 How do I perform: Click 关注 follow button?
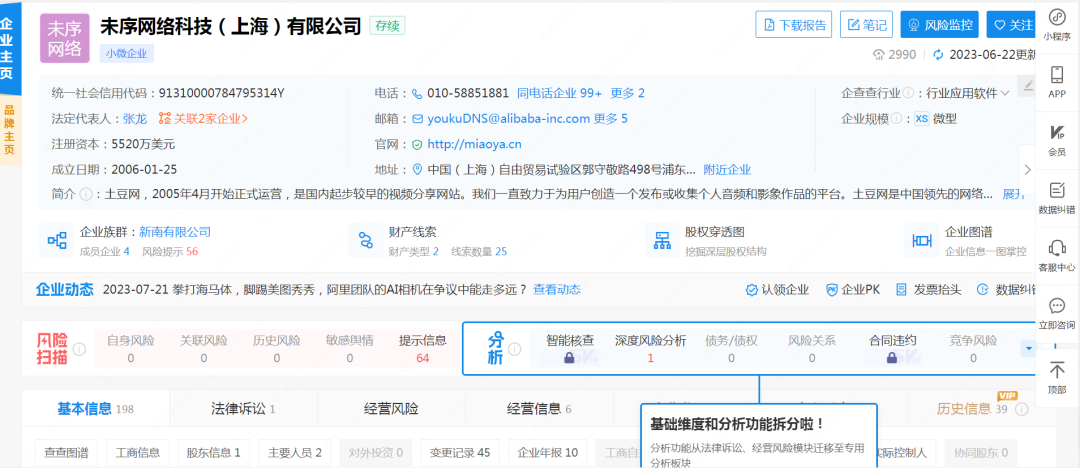click(x=1011, y=25)
